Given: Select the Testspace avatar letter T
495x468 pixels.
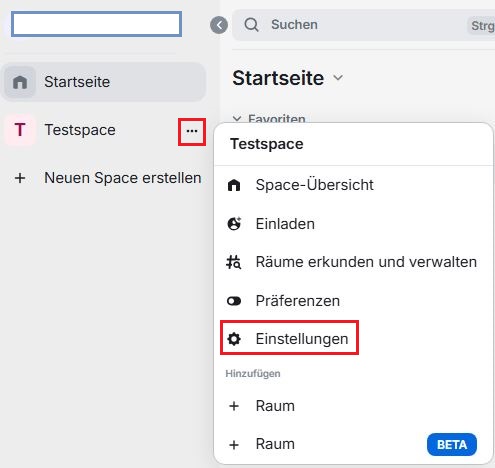Looking at the screenshot, I should [20, 130].
